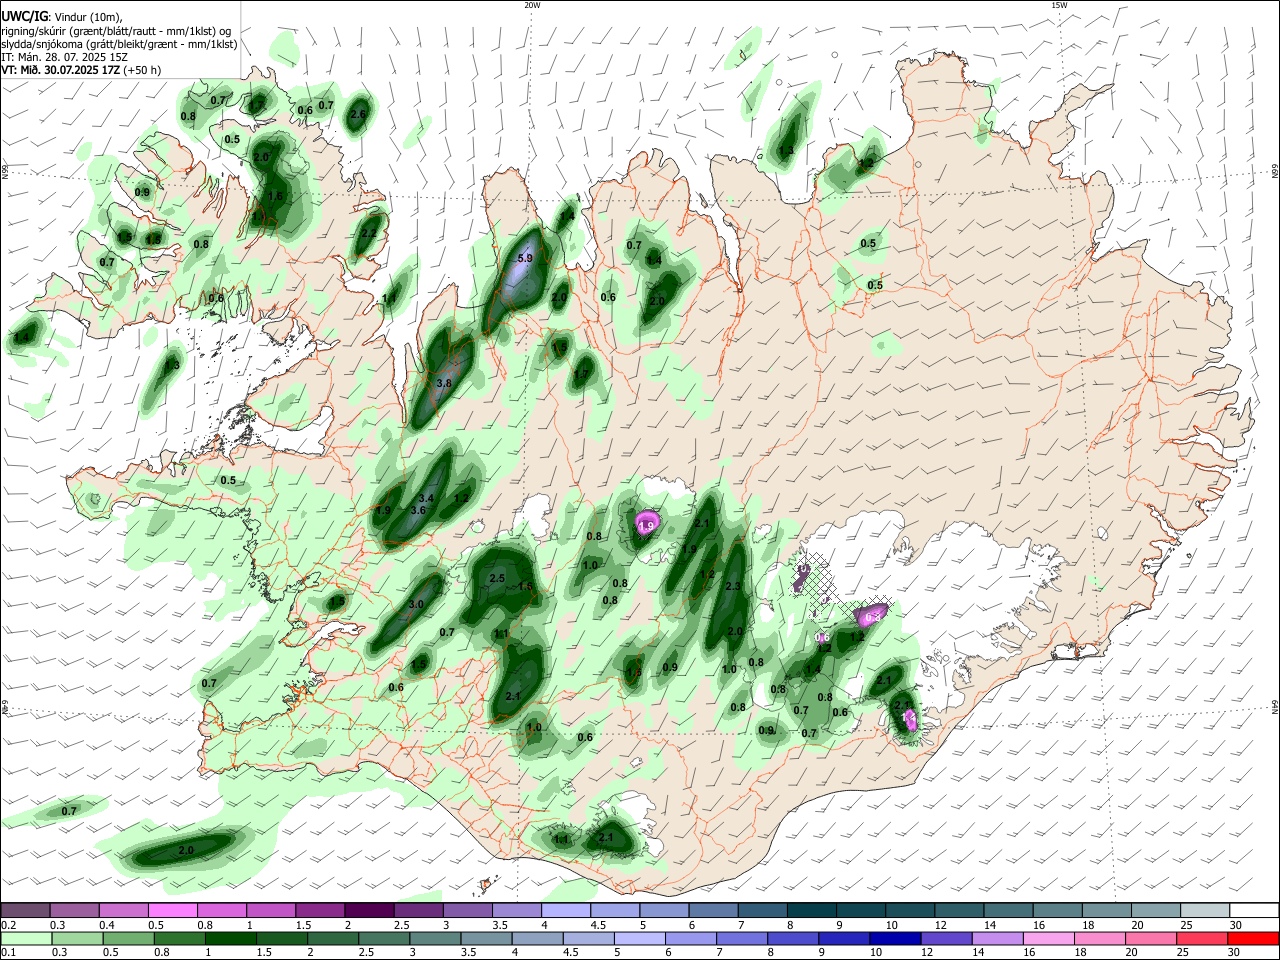The image size is (1280, 960).
Task: Select the 3.4 precipitation label on the map
Action: tap(425, 498)
